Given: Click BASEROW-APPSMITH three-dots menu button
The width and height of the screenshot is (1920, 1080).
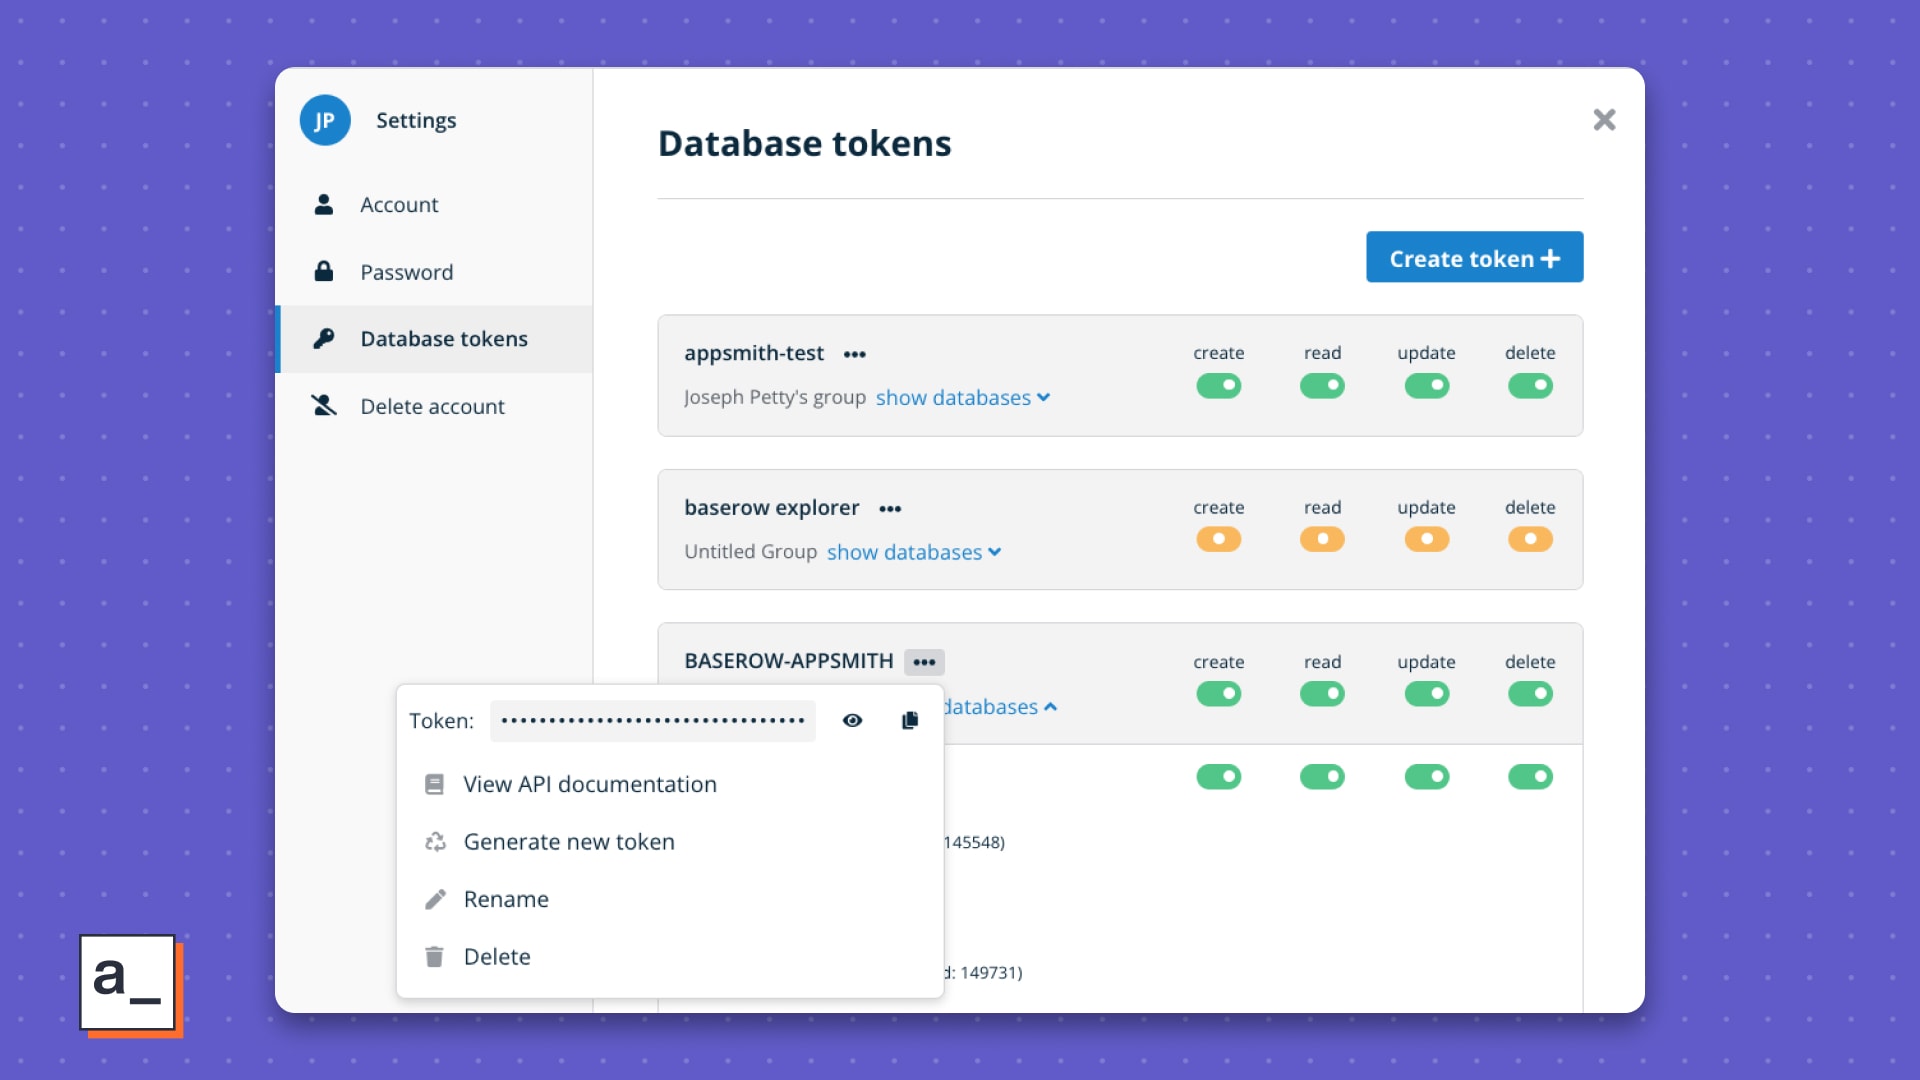Looking at the screenshot, I should [924, 662].
